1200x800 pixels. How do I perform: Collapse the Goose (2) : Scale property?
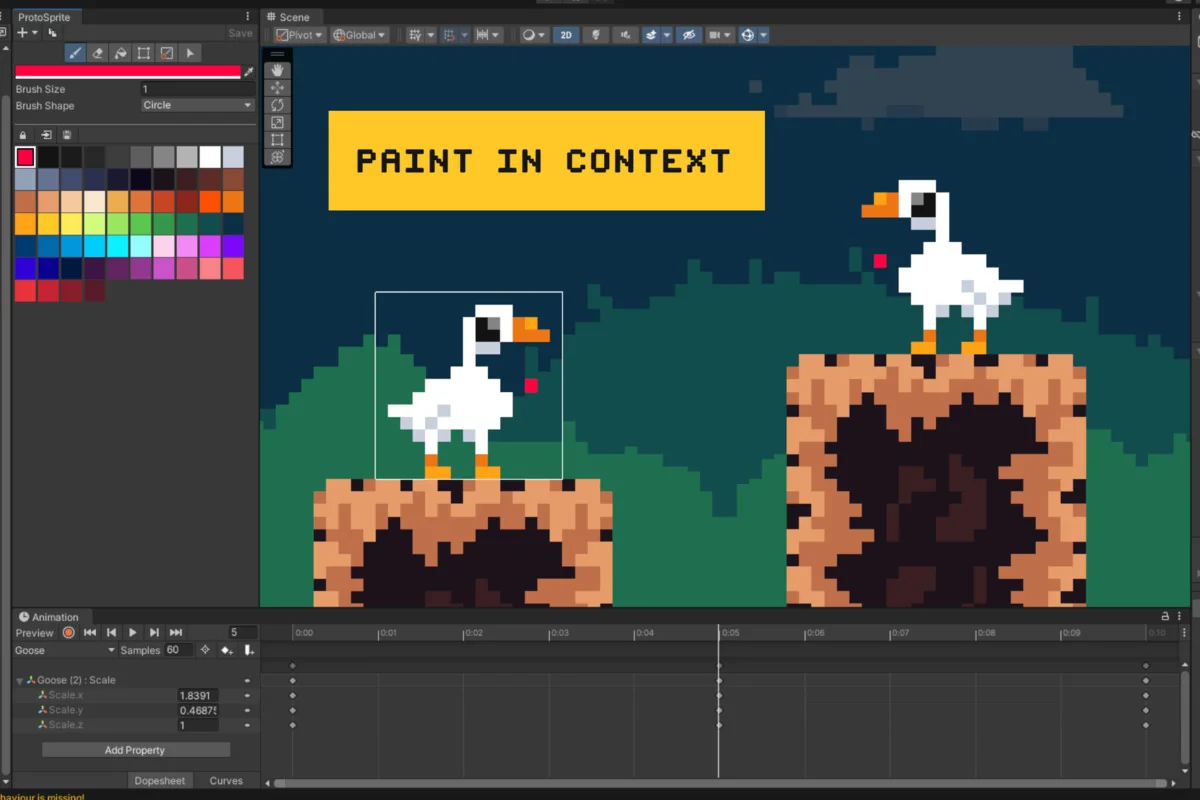coord(20,680)
